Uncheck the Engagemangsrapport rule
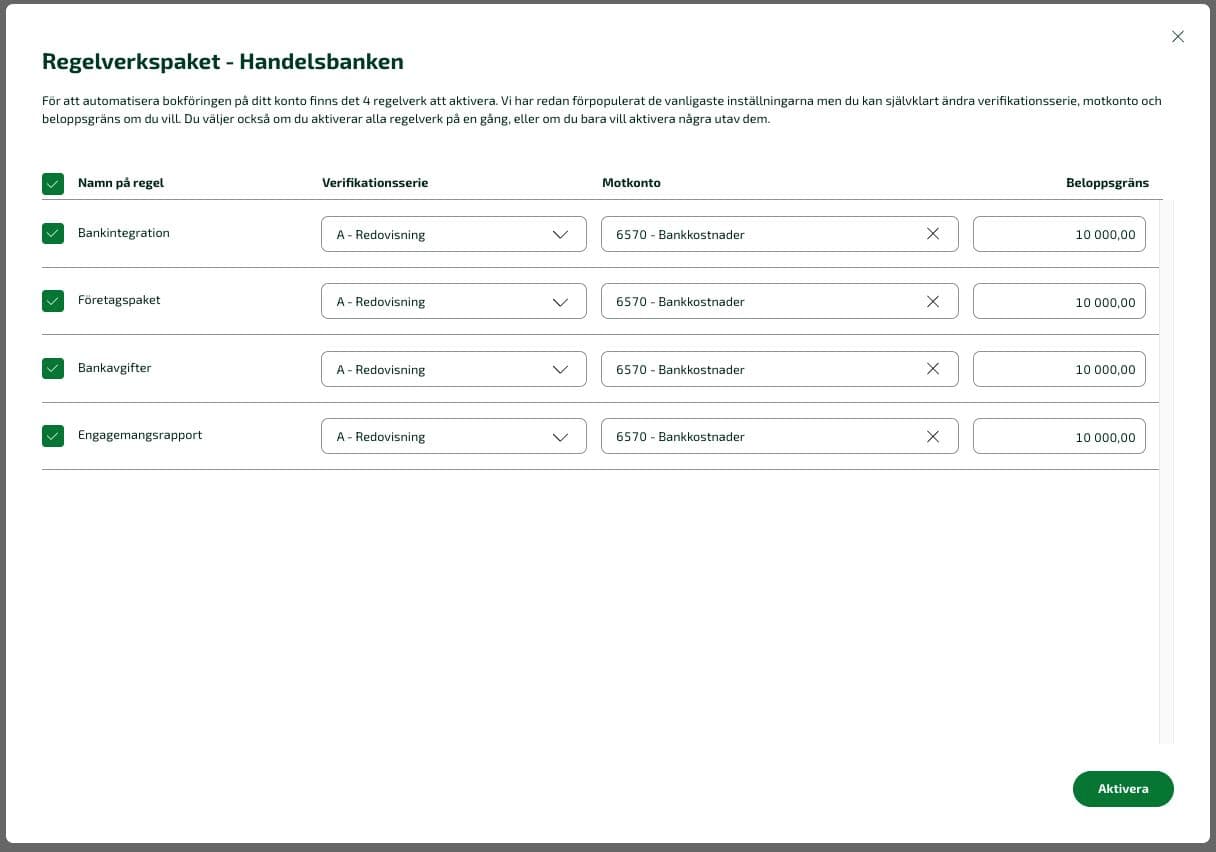 click(x=53, y=435)
